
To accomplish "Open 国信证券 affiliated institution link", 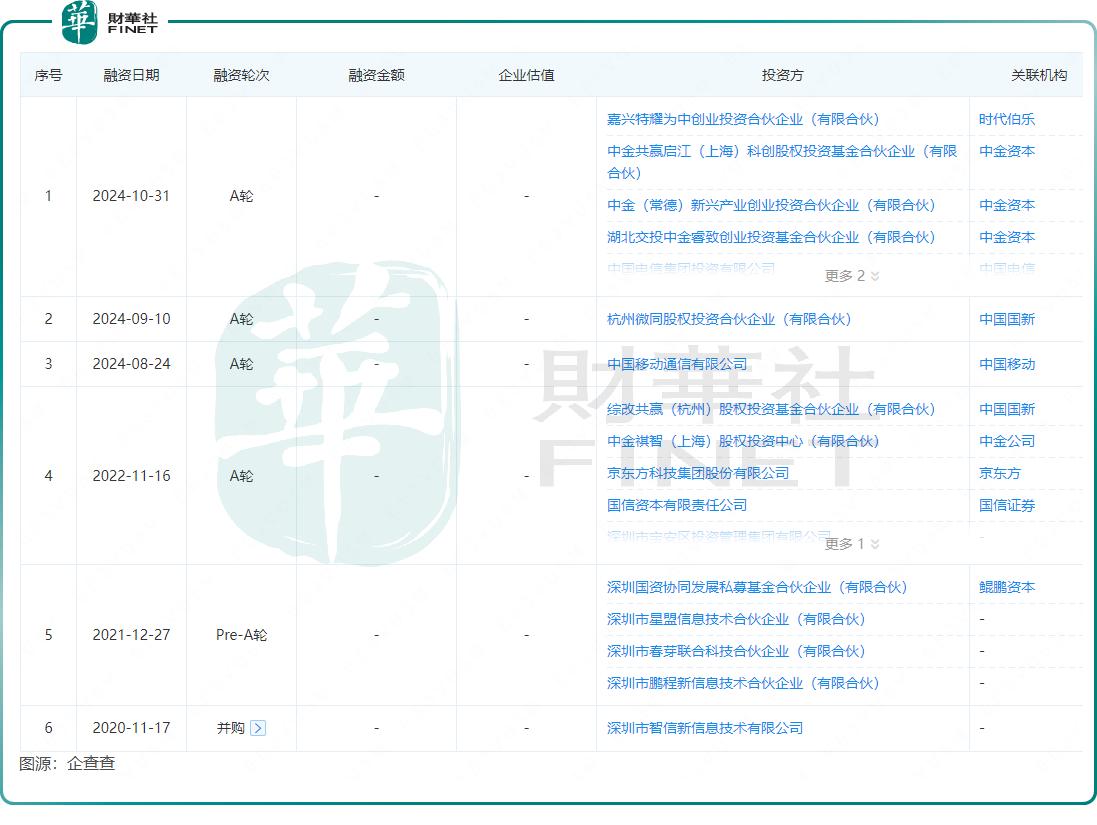I will point(1007,505).
